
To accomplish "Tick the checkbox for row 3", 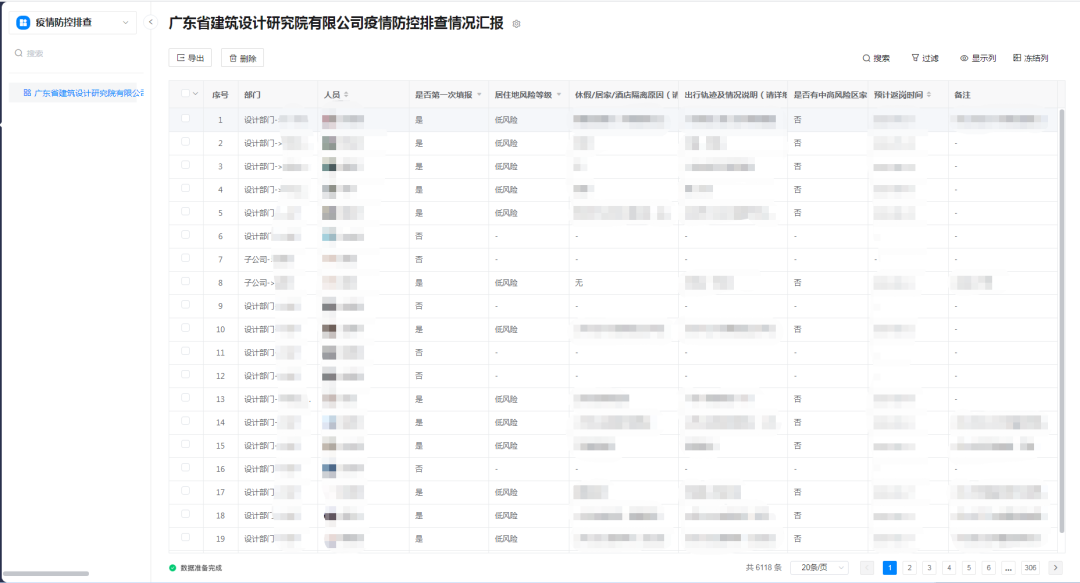I will 185,165.
